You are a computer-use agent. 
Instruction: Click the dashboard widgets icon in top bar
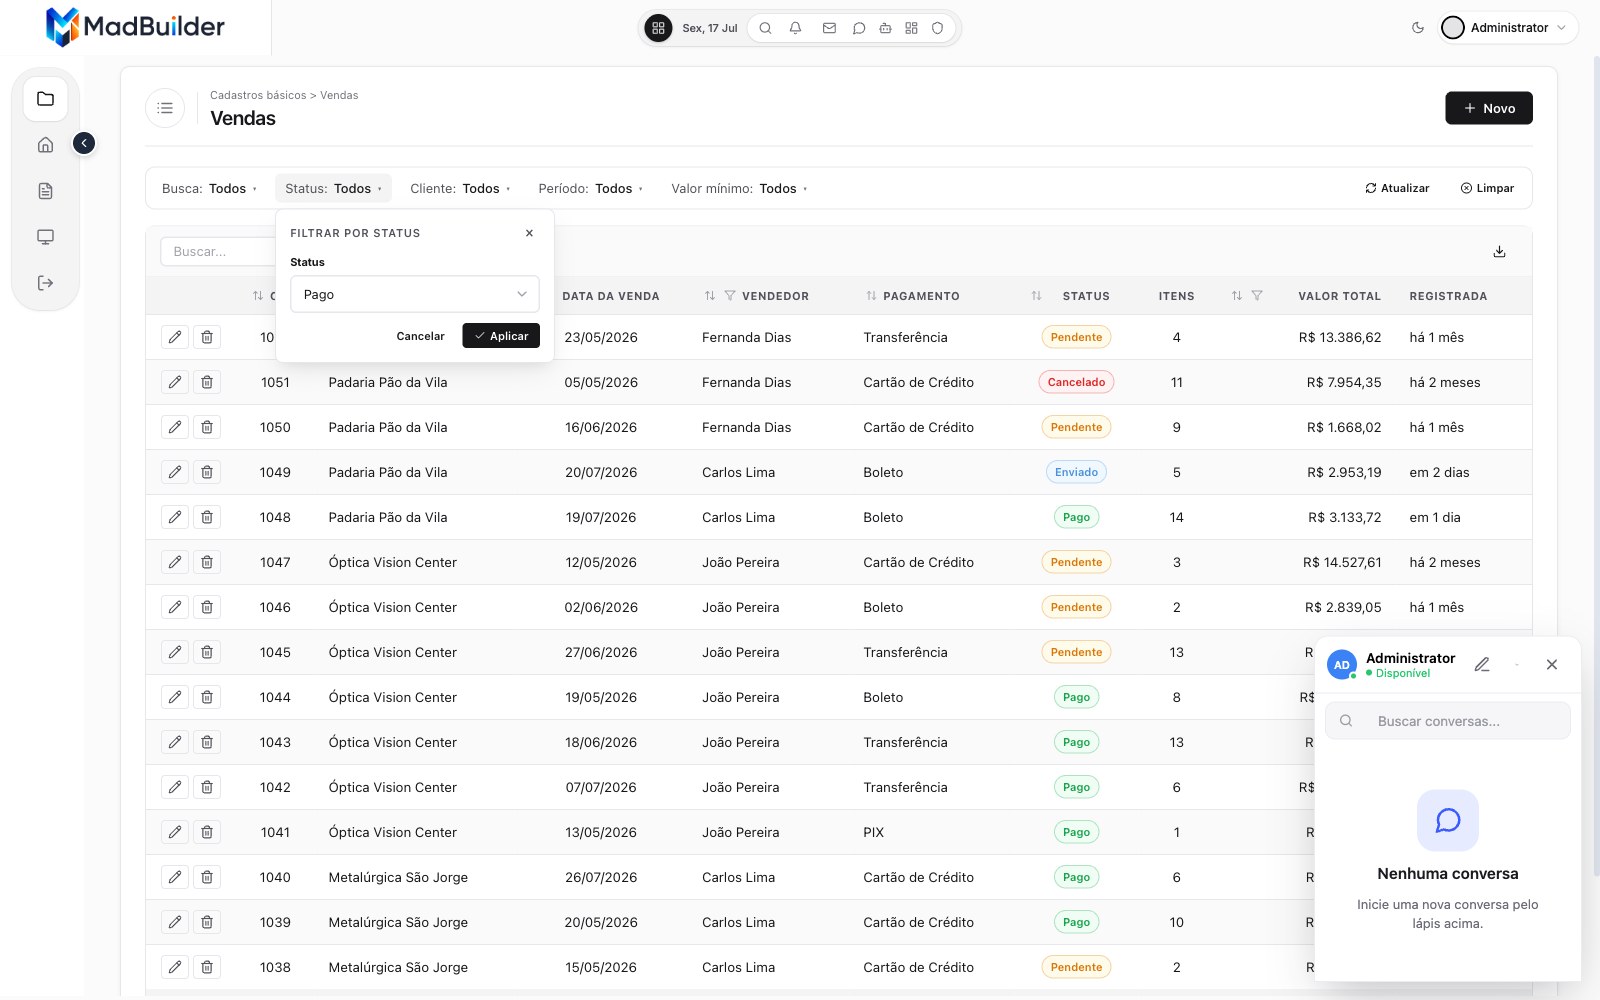911,28
